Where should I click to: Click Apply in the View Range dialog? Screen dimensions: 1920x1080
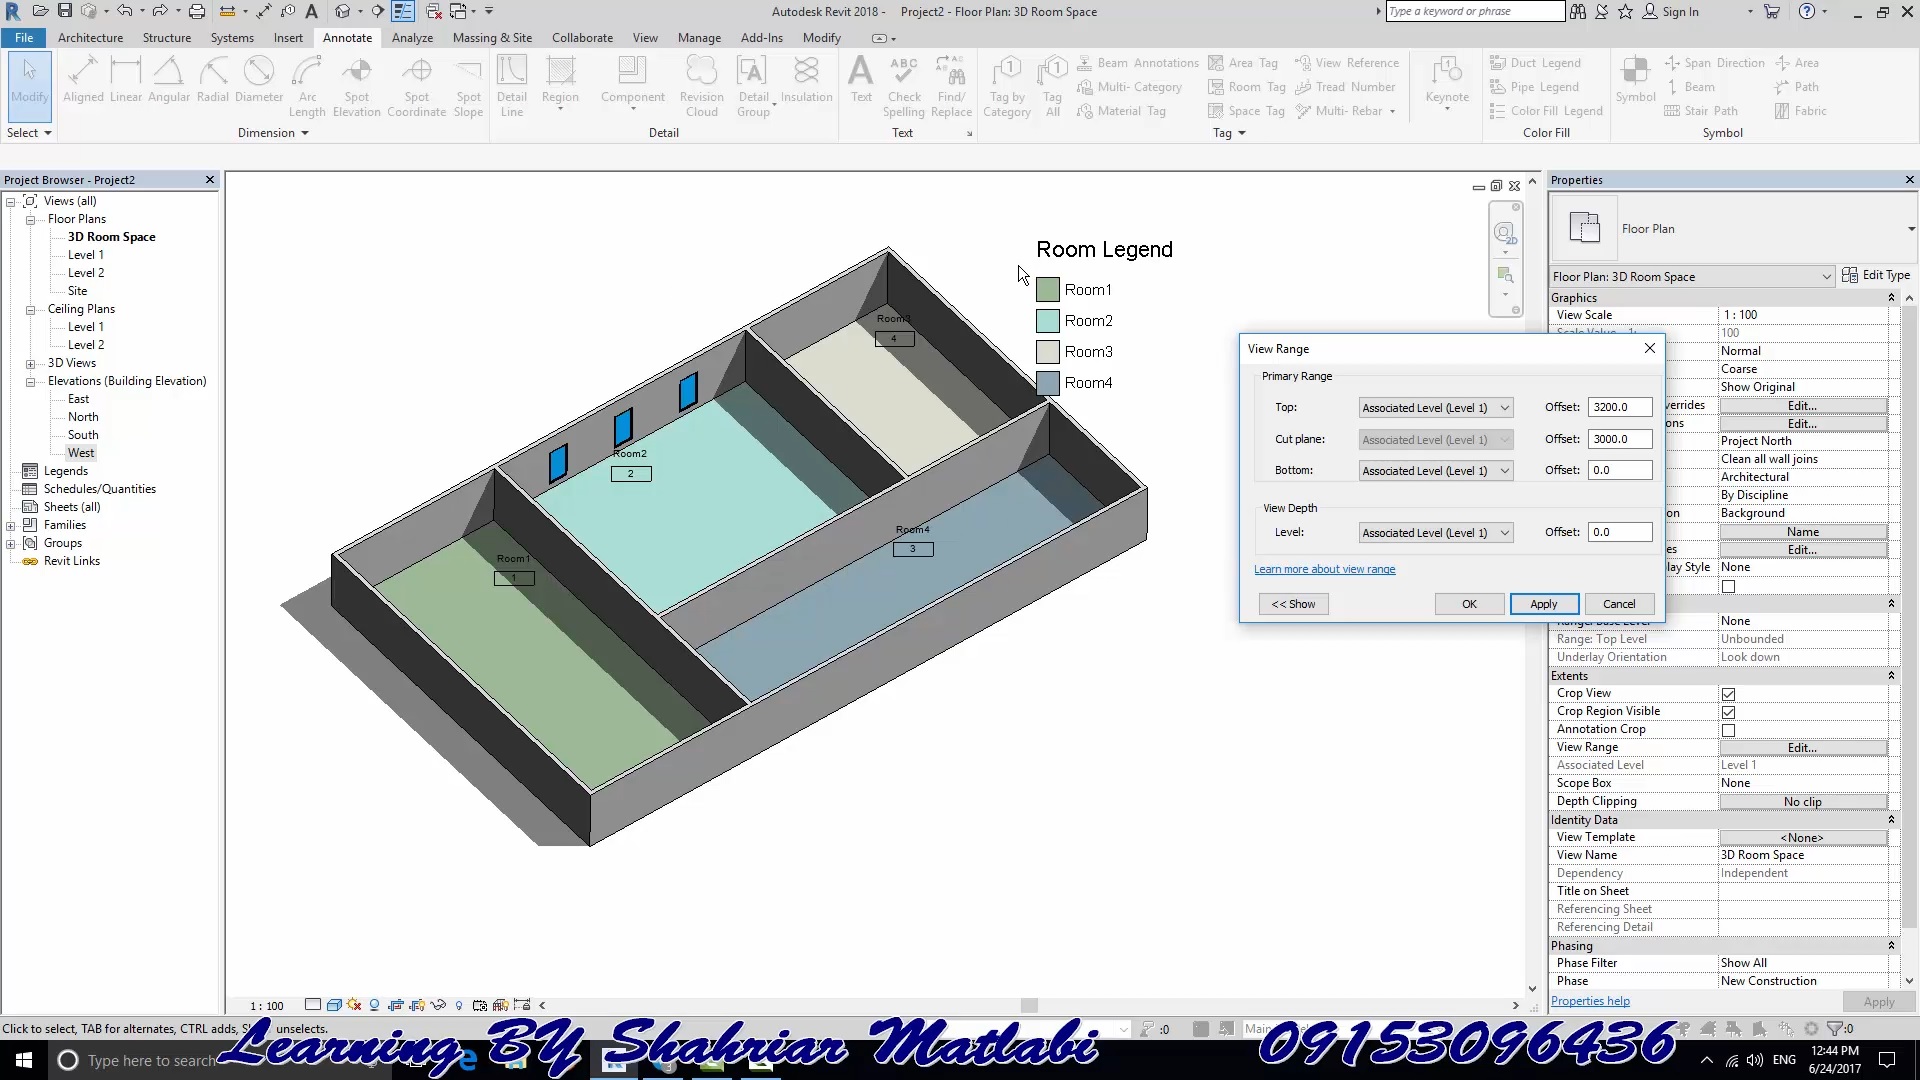pos(1543,604)
